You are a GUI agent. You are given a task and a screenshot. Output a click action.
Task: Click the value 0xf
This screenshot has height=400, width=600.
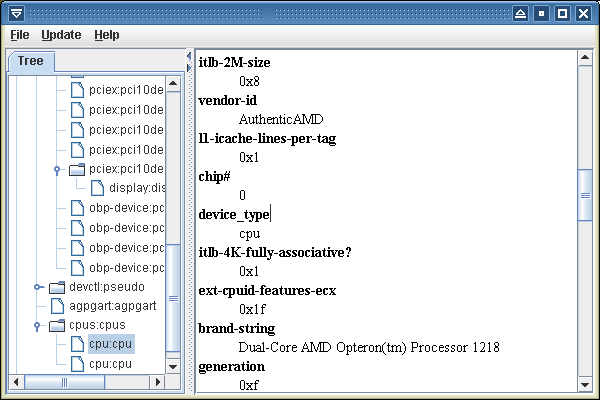[249, 385]
